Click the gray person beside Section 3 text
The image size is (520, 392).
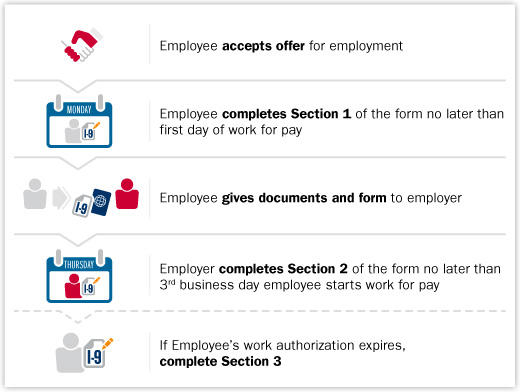pyautogui.click(x=70, y=353)
